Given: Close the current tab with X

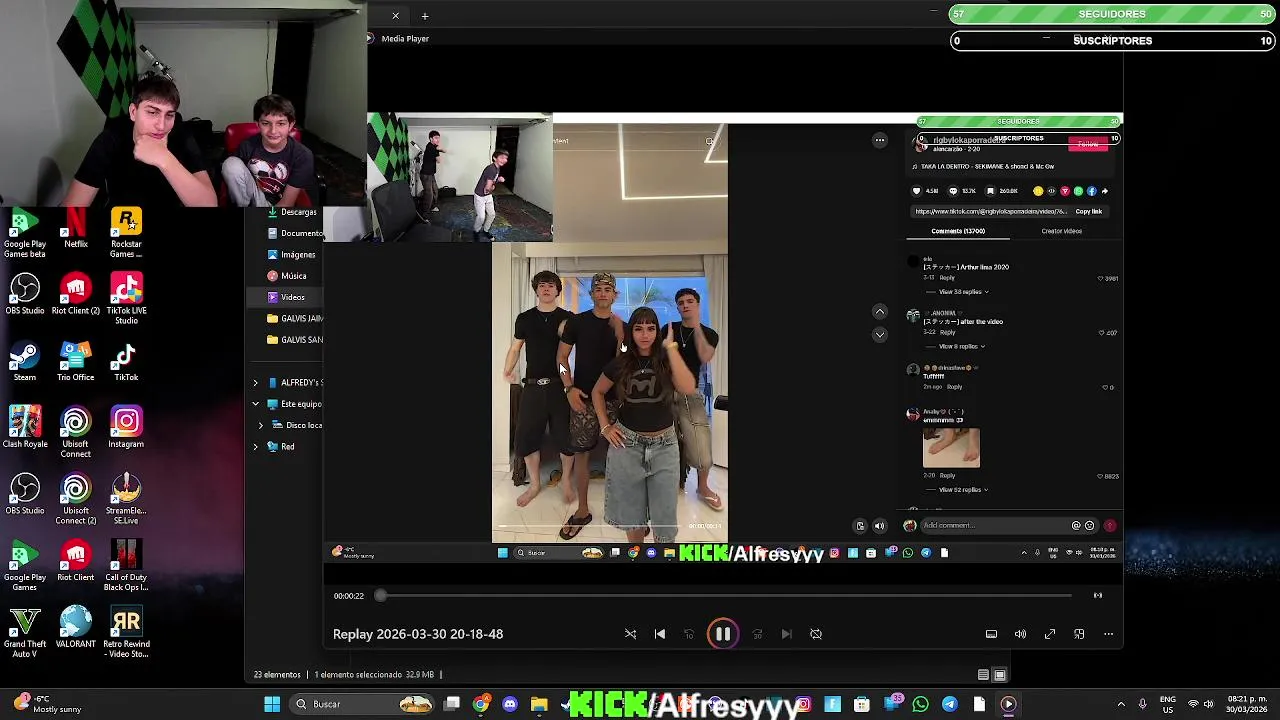Looking at the screenshot, I should tap(396, 16).
